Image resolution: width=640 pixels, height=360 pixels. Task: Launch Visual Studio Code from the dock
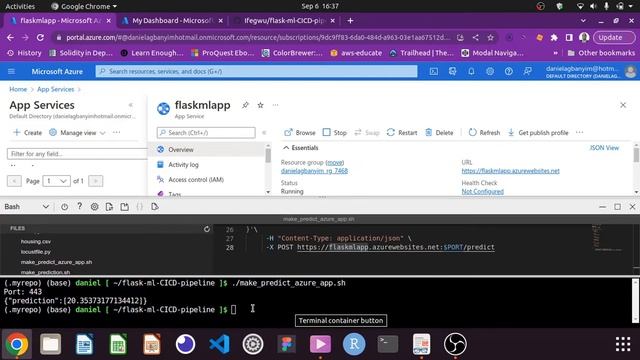pyautogui.click(x=219, y=344)
